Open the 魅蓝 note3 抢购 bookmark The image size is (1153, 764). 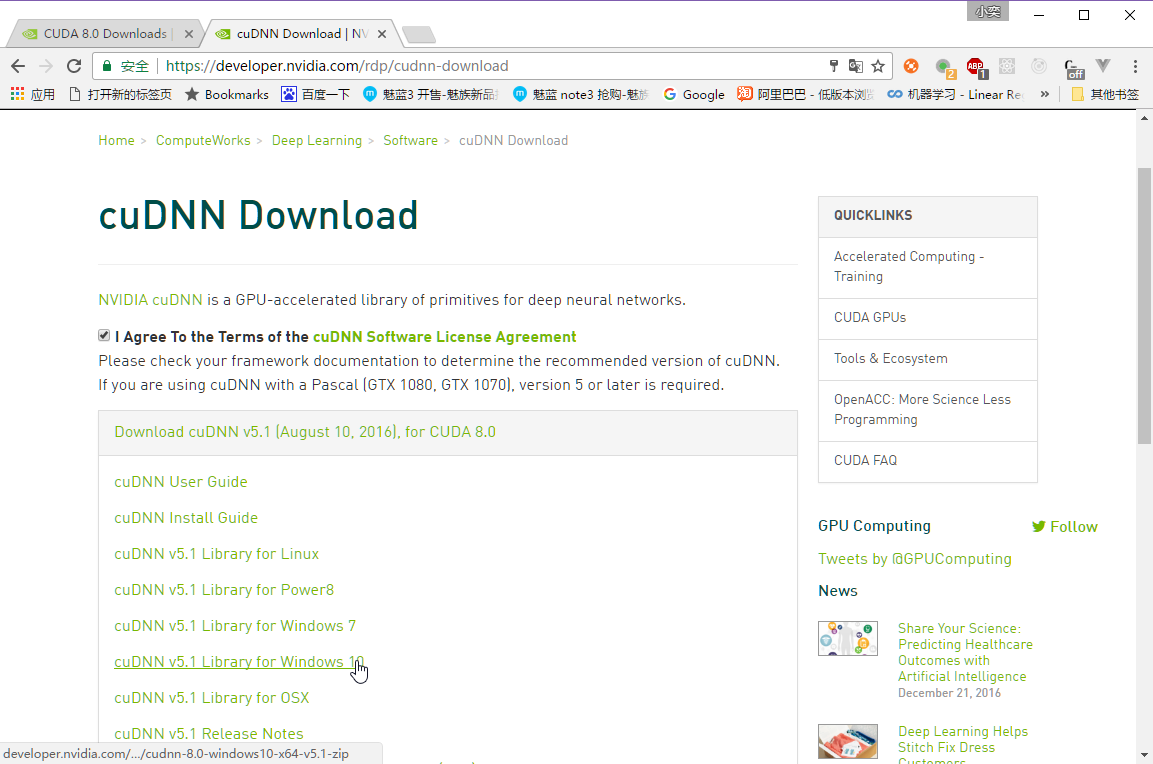pos(581,94)
